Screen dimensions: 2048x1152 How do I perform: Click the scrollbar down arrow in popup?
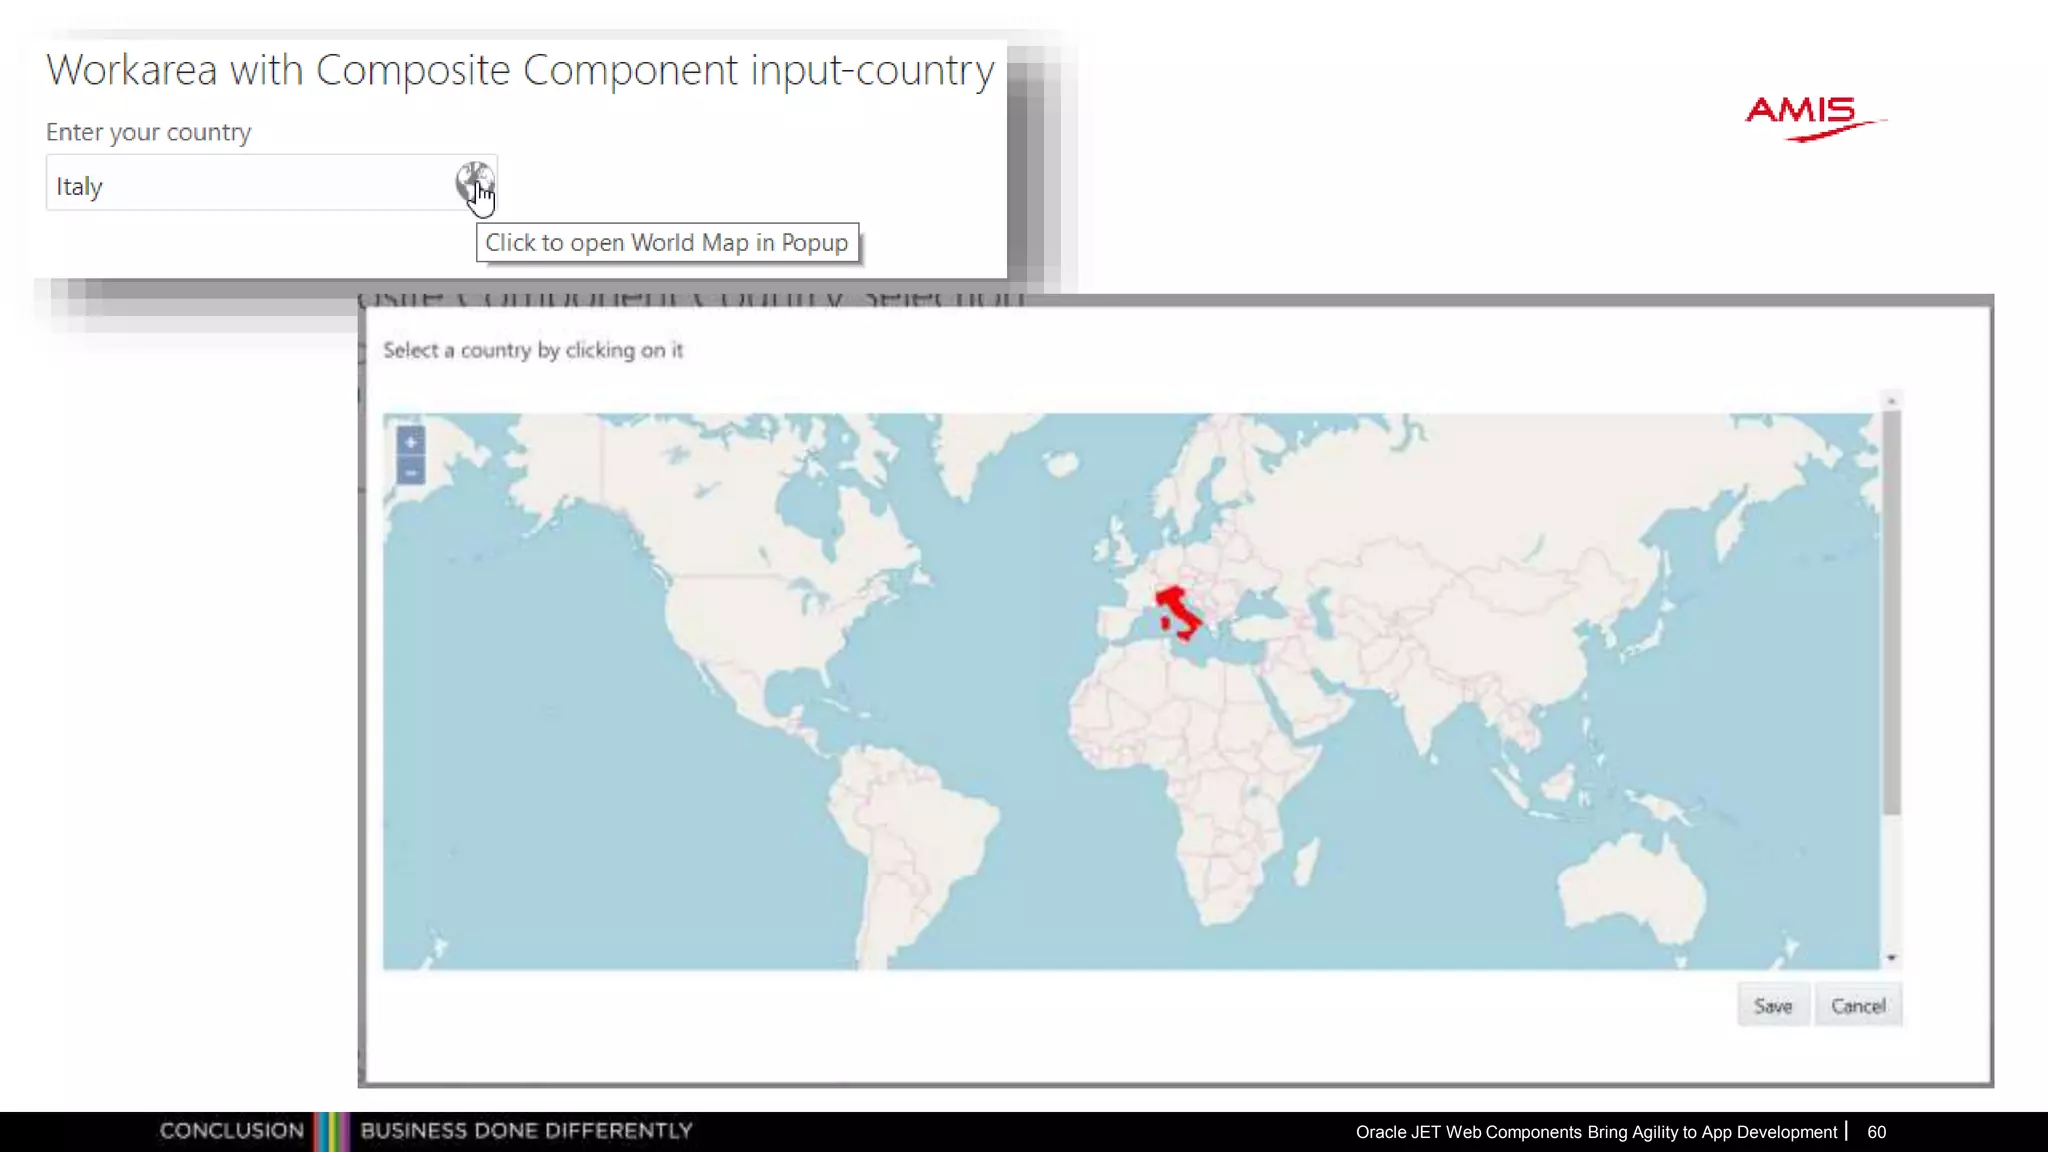[x=1891, y=958]
